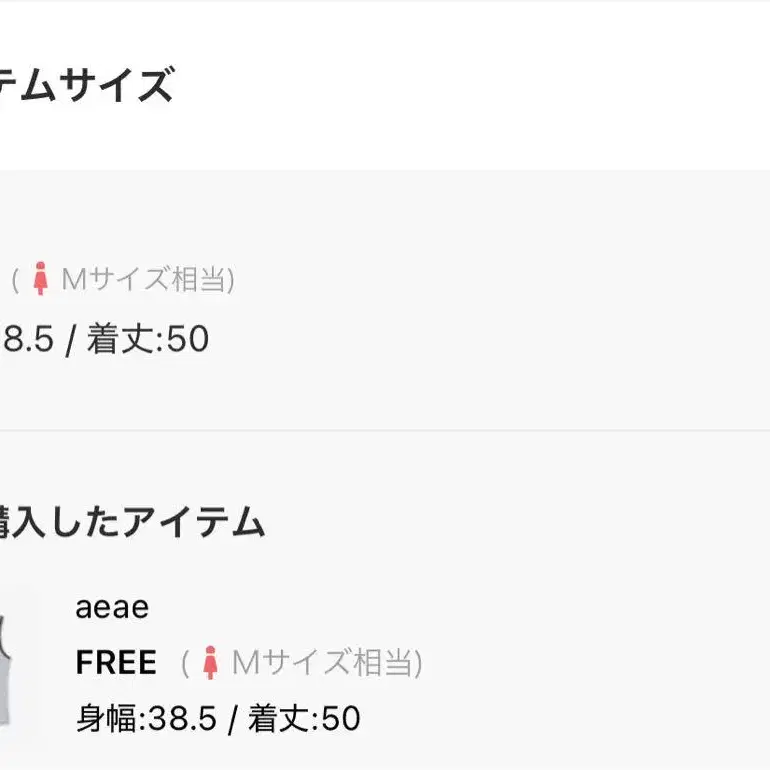Open the aeae brand name link
This screenshot has width=770, height=770.
tap(112, 607)
